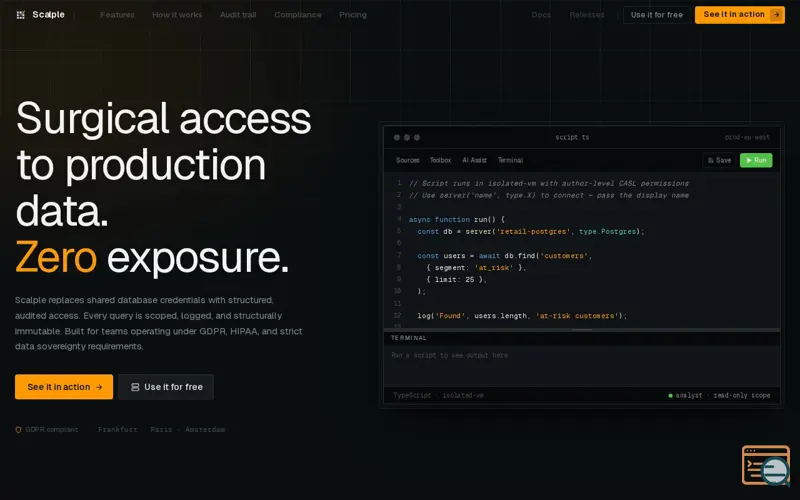Click the prod-eu-west environment label
This screenshot has height=500, width=800.
click(747, 137)
